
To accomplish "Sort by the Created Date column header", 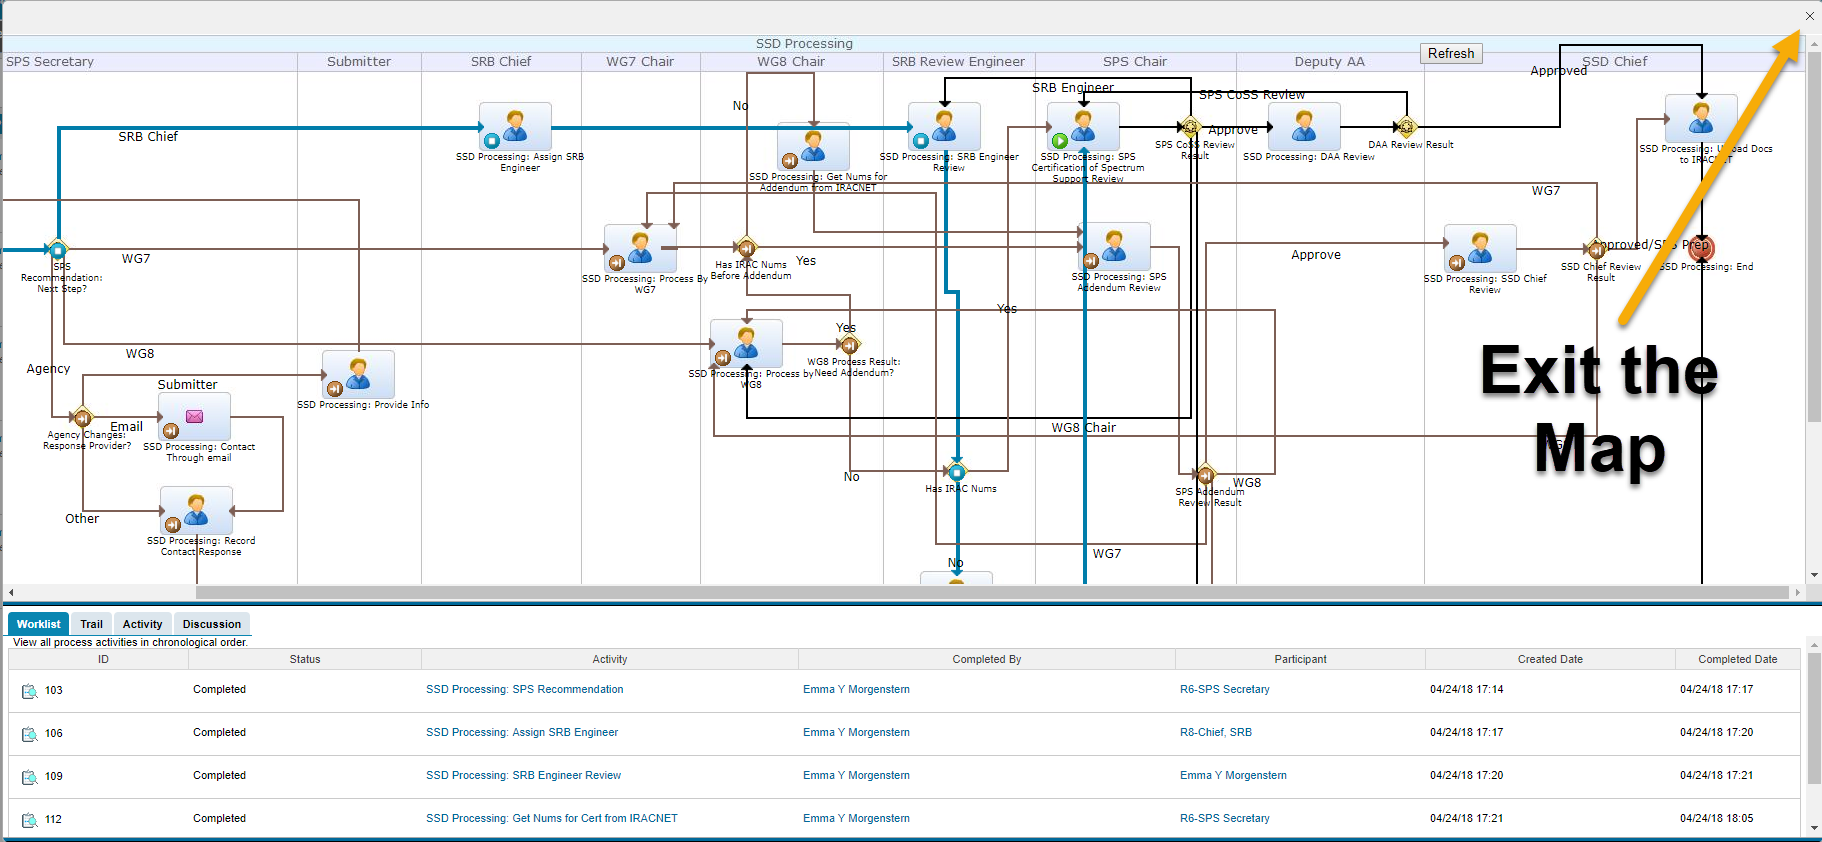I will [x=1550, y=660].
